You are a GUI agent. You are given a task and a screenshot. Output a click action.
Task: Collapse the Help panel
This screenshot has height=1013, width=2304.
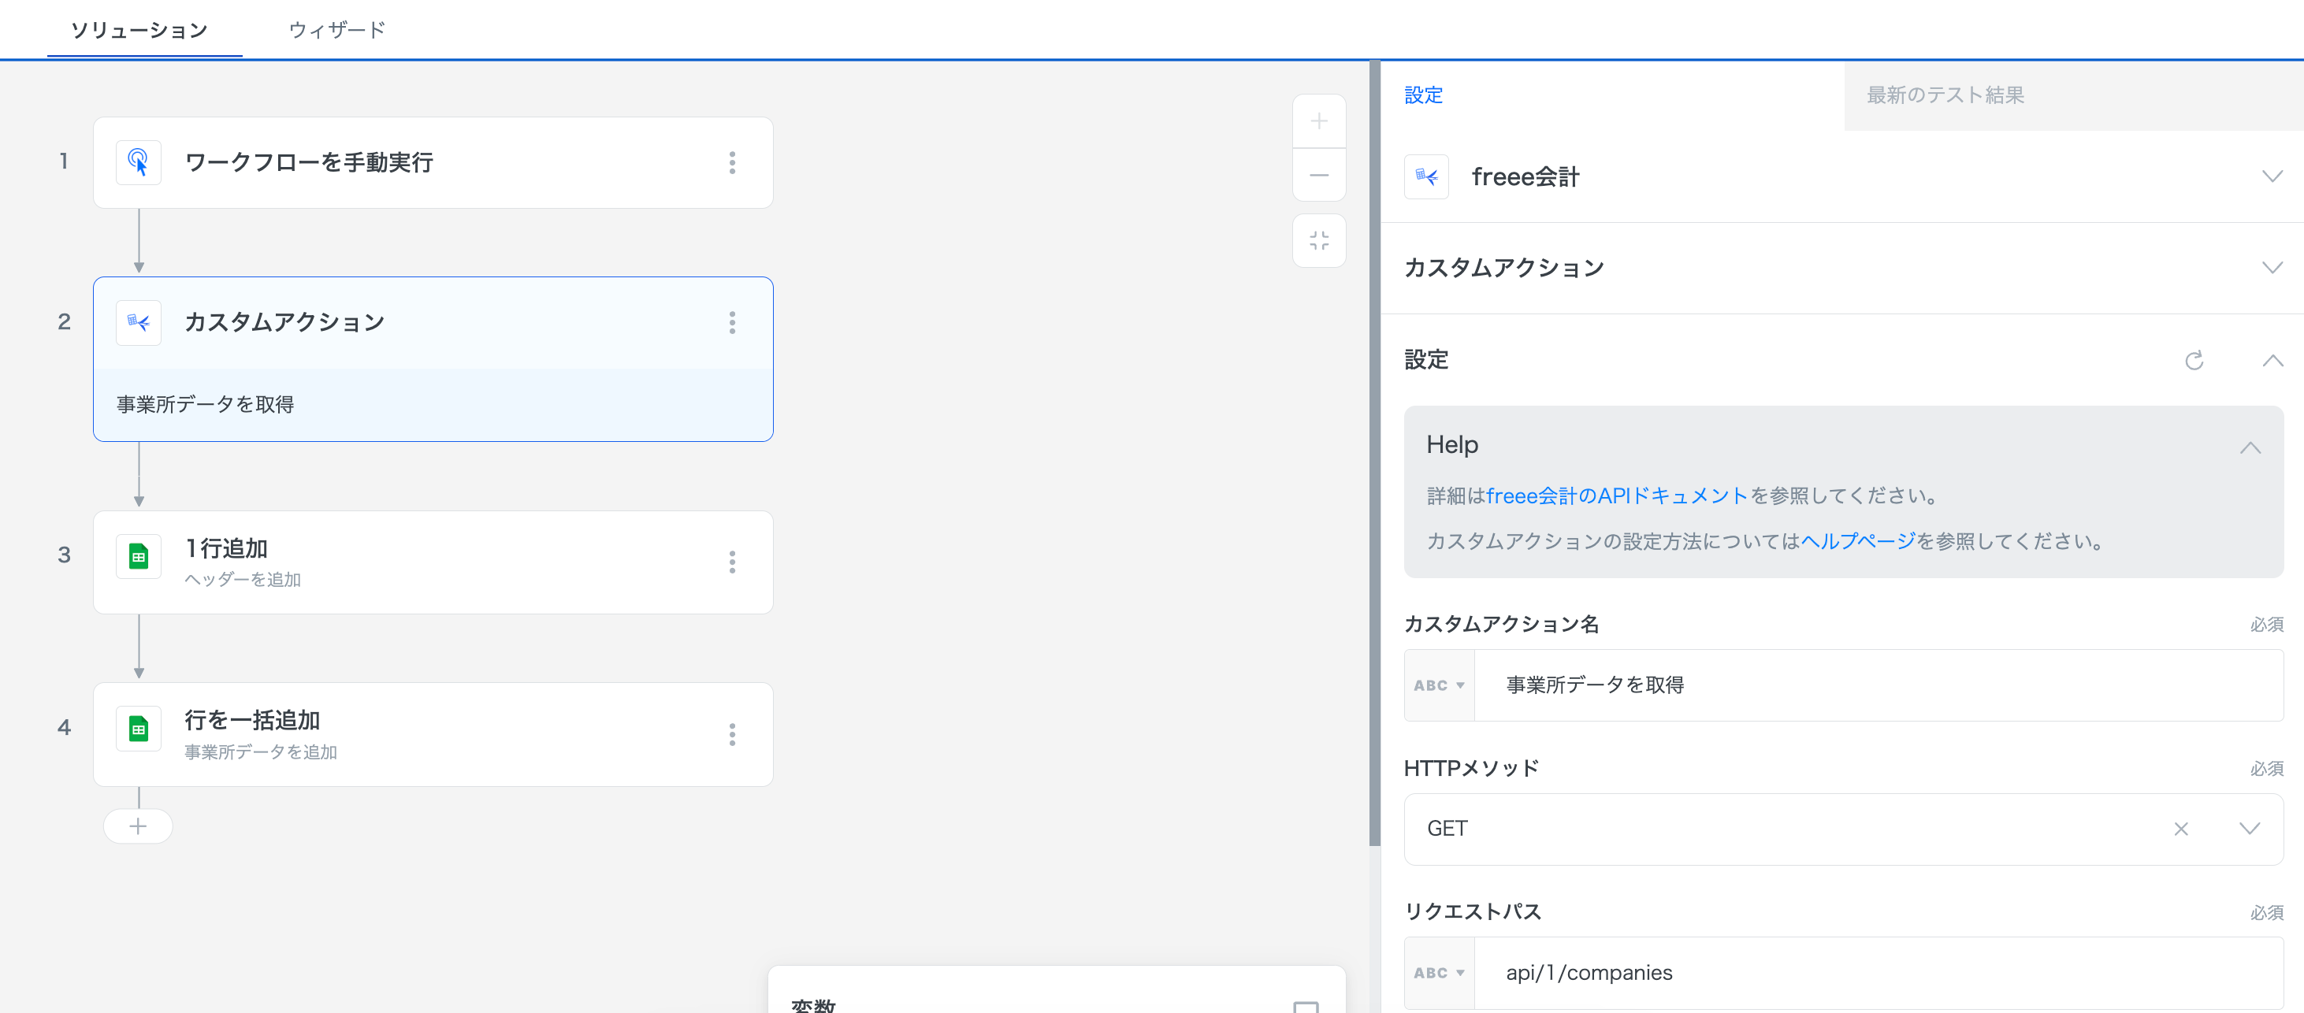click(x=2250, y=447)
